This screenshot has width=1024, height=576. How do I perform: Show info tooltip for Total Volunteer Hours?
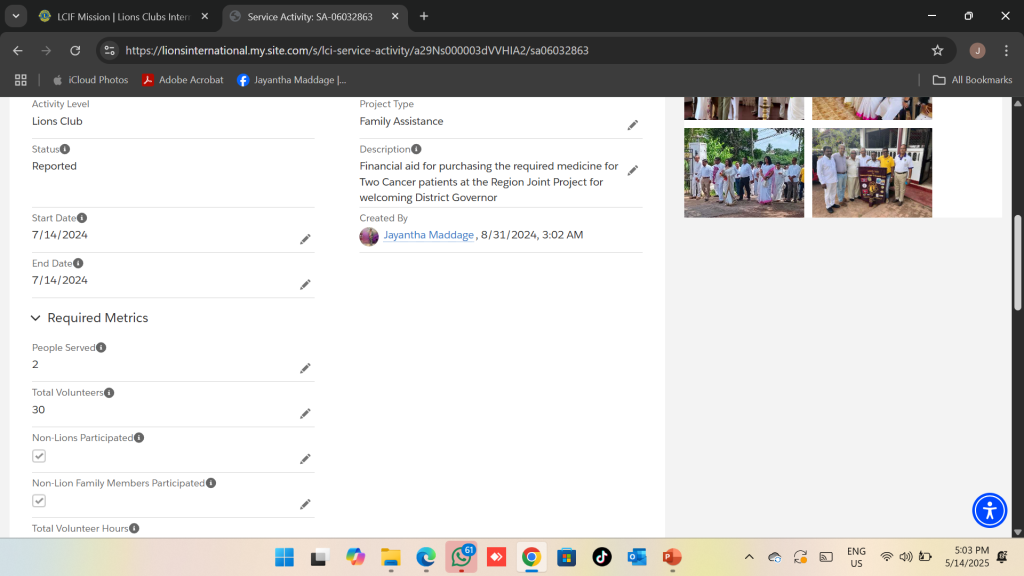click(134, 528)
